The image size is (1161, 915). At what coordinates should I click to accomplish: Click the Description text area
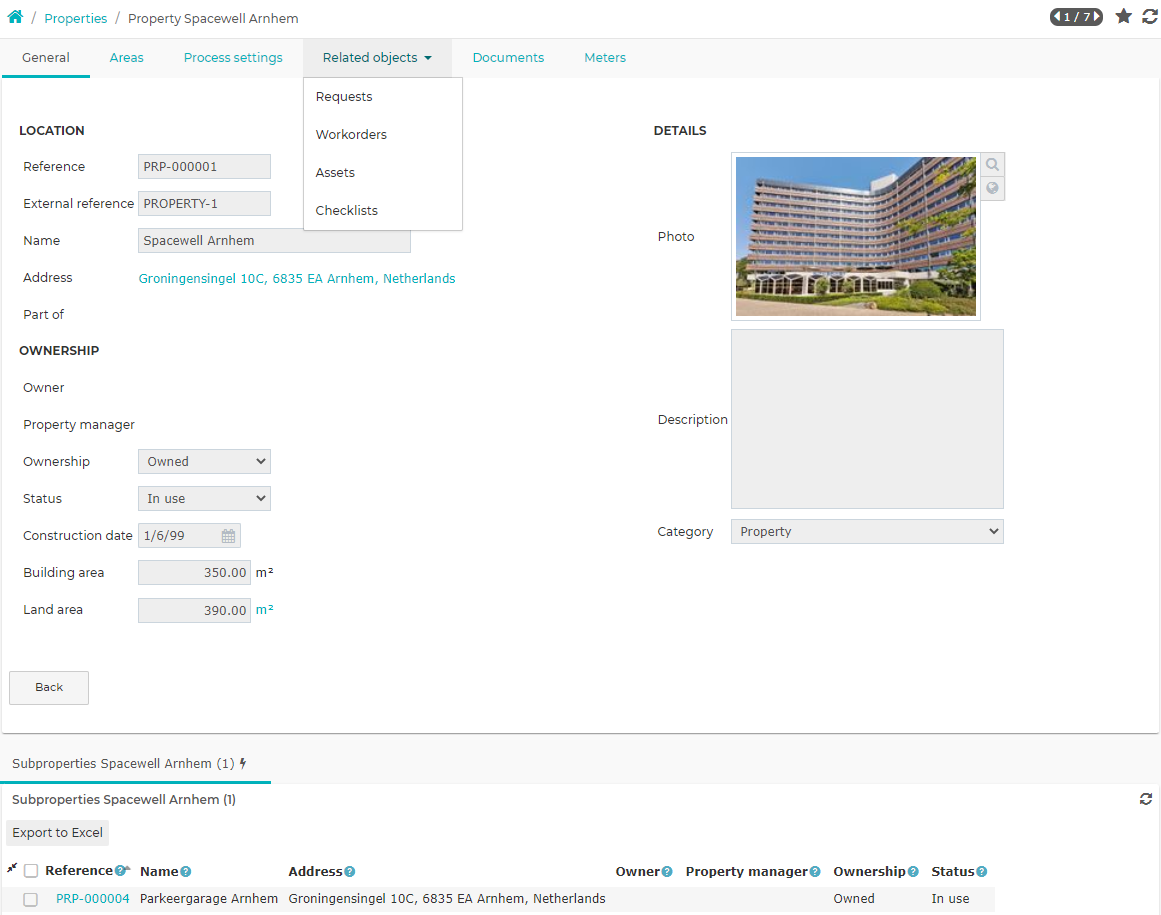(x=867, y=419)
